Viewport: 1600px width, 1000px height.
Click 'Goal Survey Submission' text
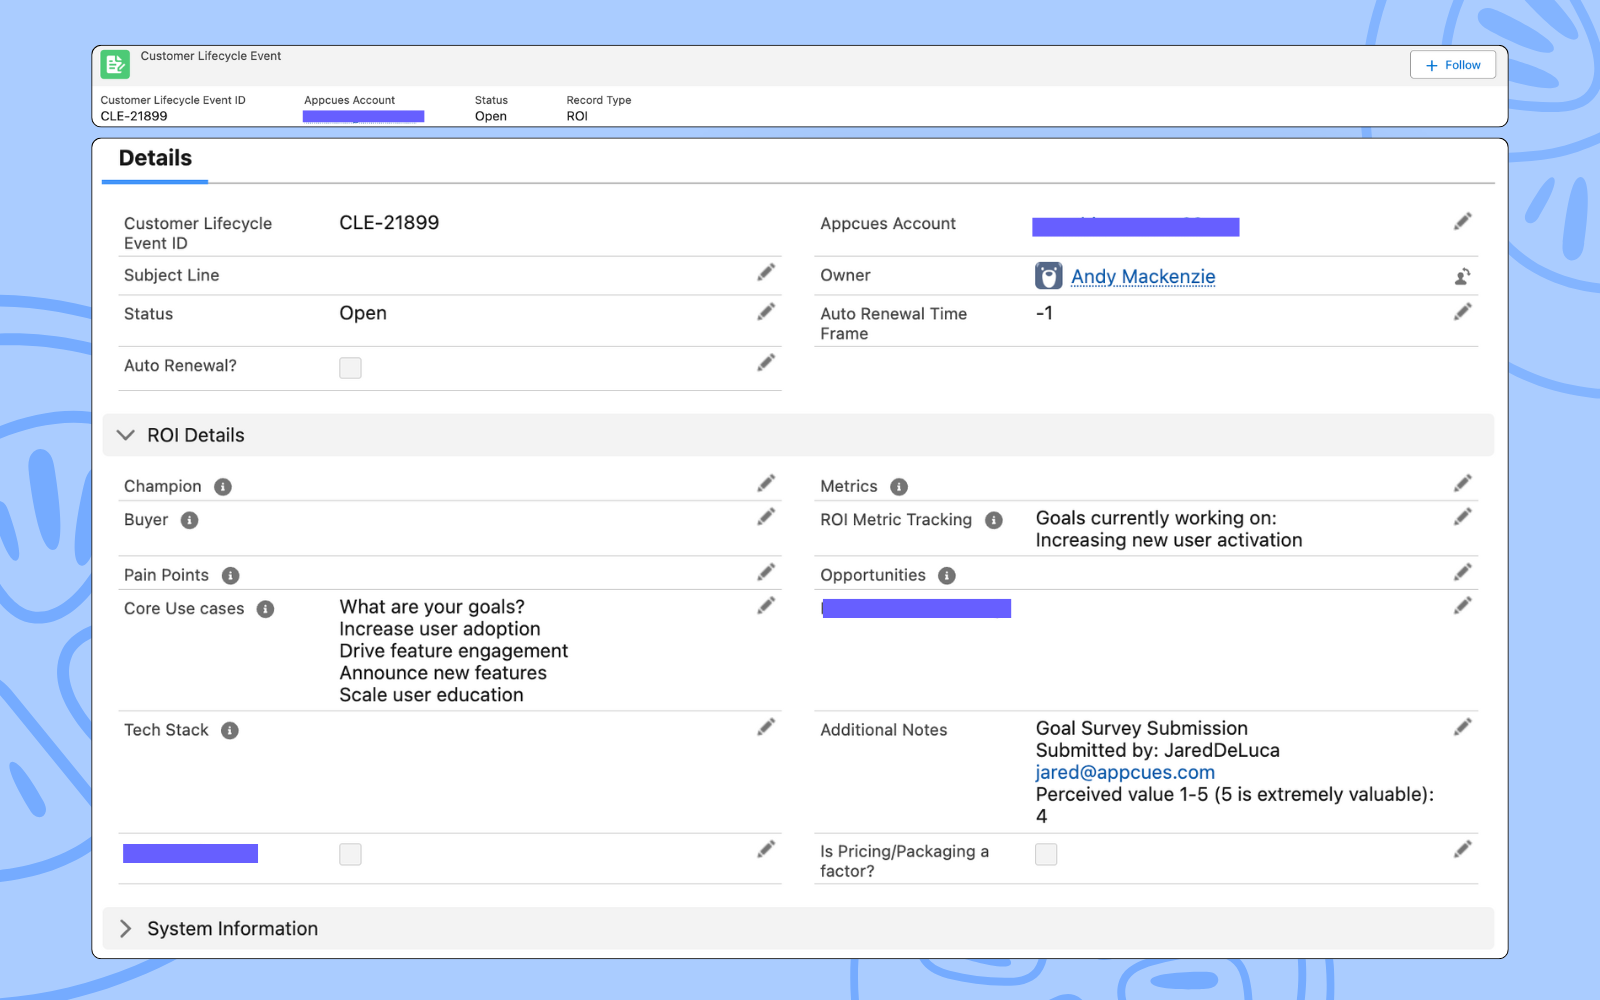pos(1141,729)
